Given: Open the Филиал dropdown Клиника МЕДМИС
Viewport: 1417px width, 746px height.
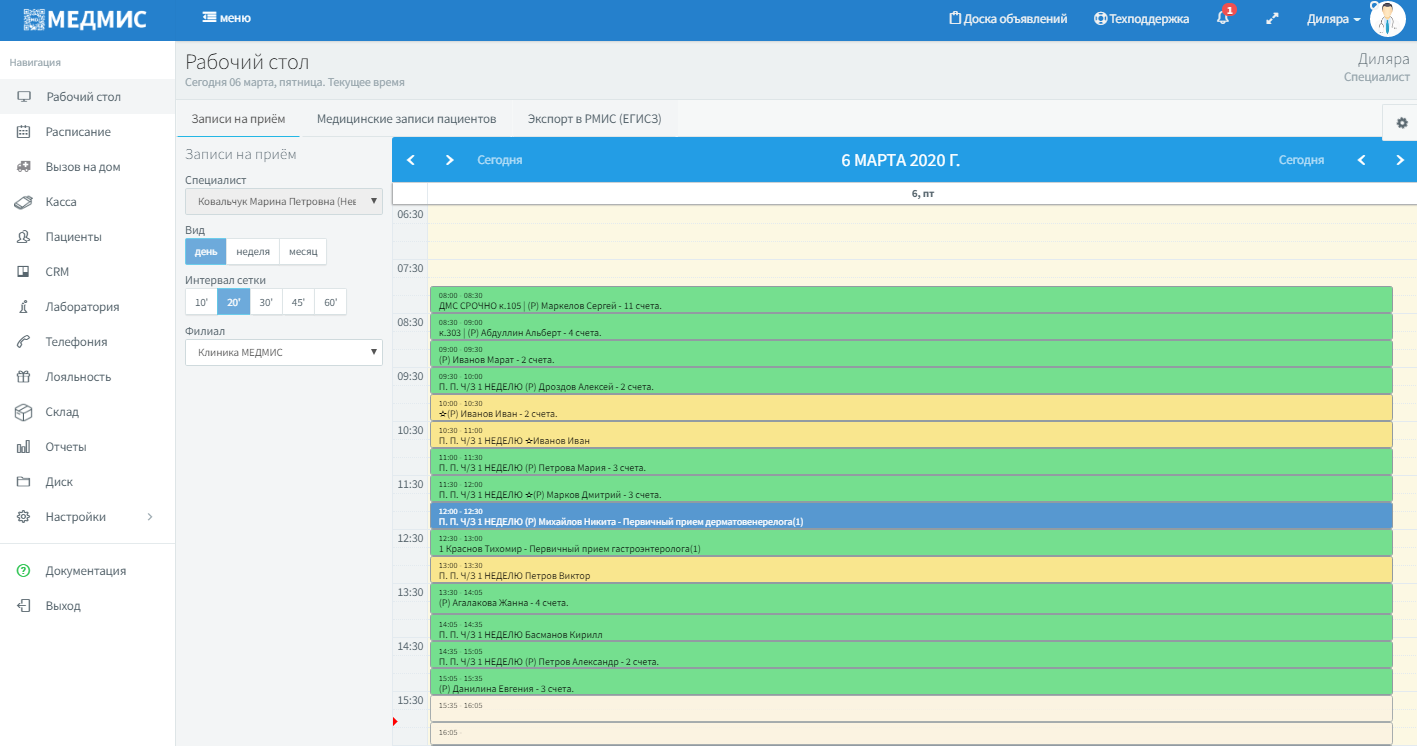Looking at the screenshot, I should tap(284, 352).
